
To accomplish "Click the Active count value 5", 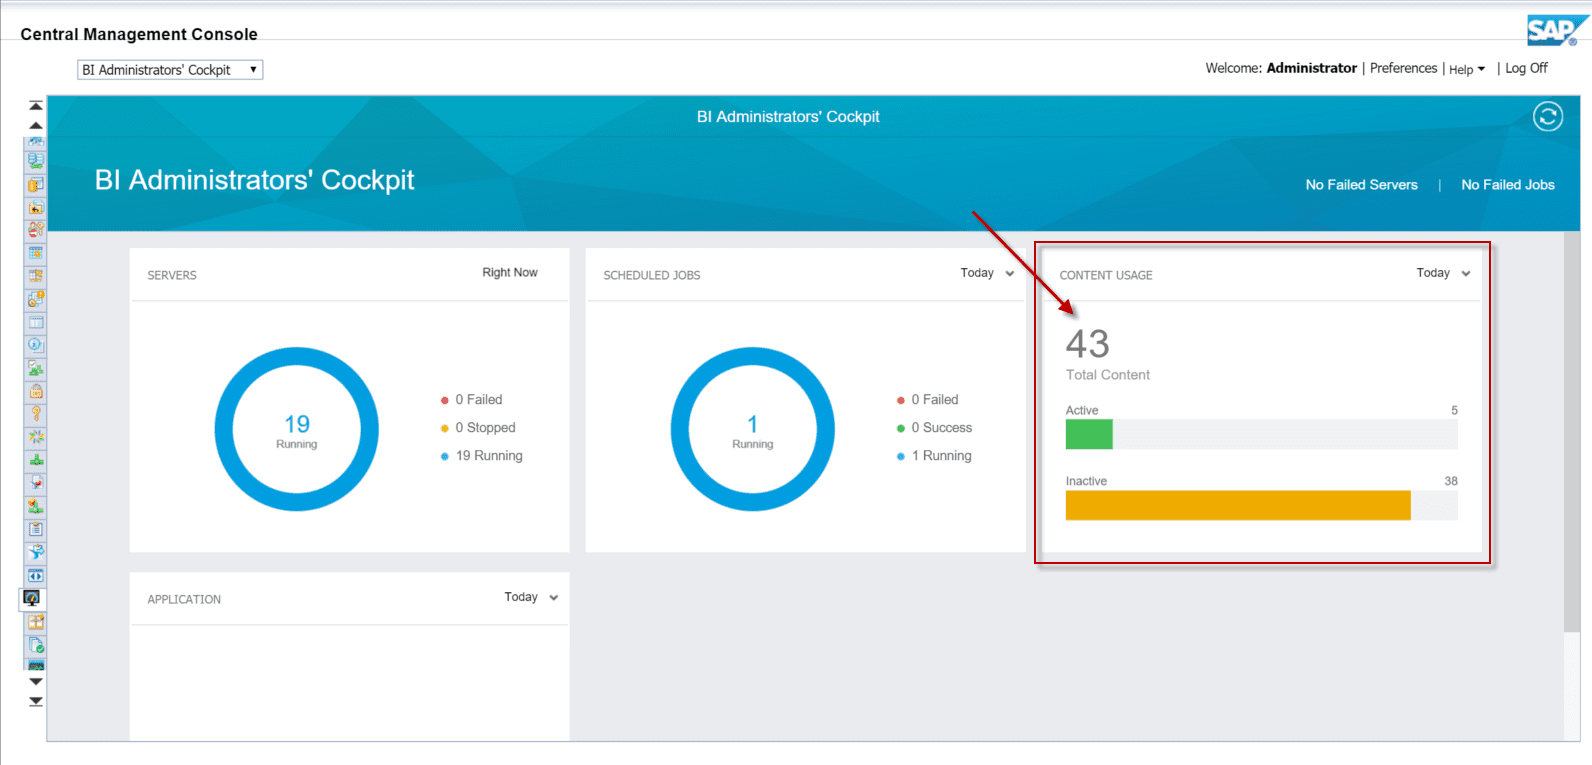I will click(x=1454, y=410).
